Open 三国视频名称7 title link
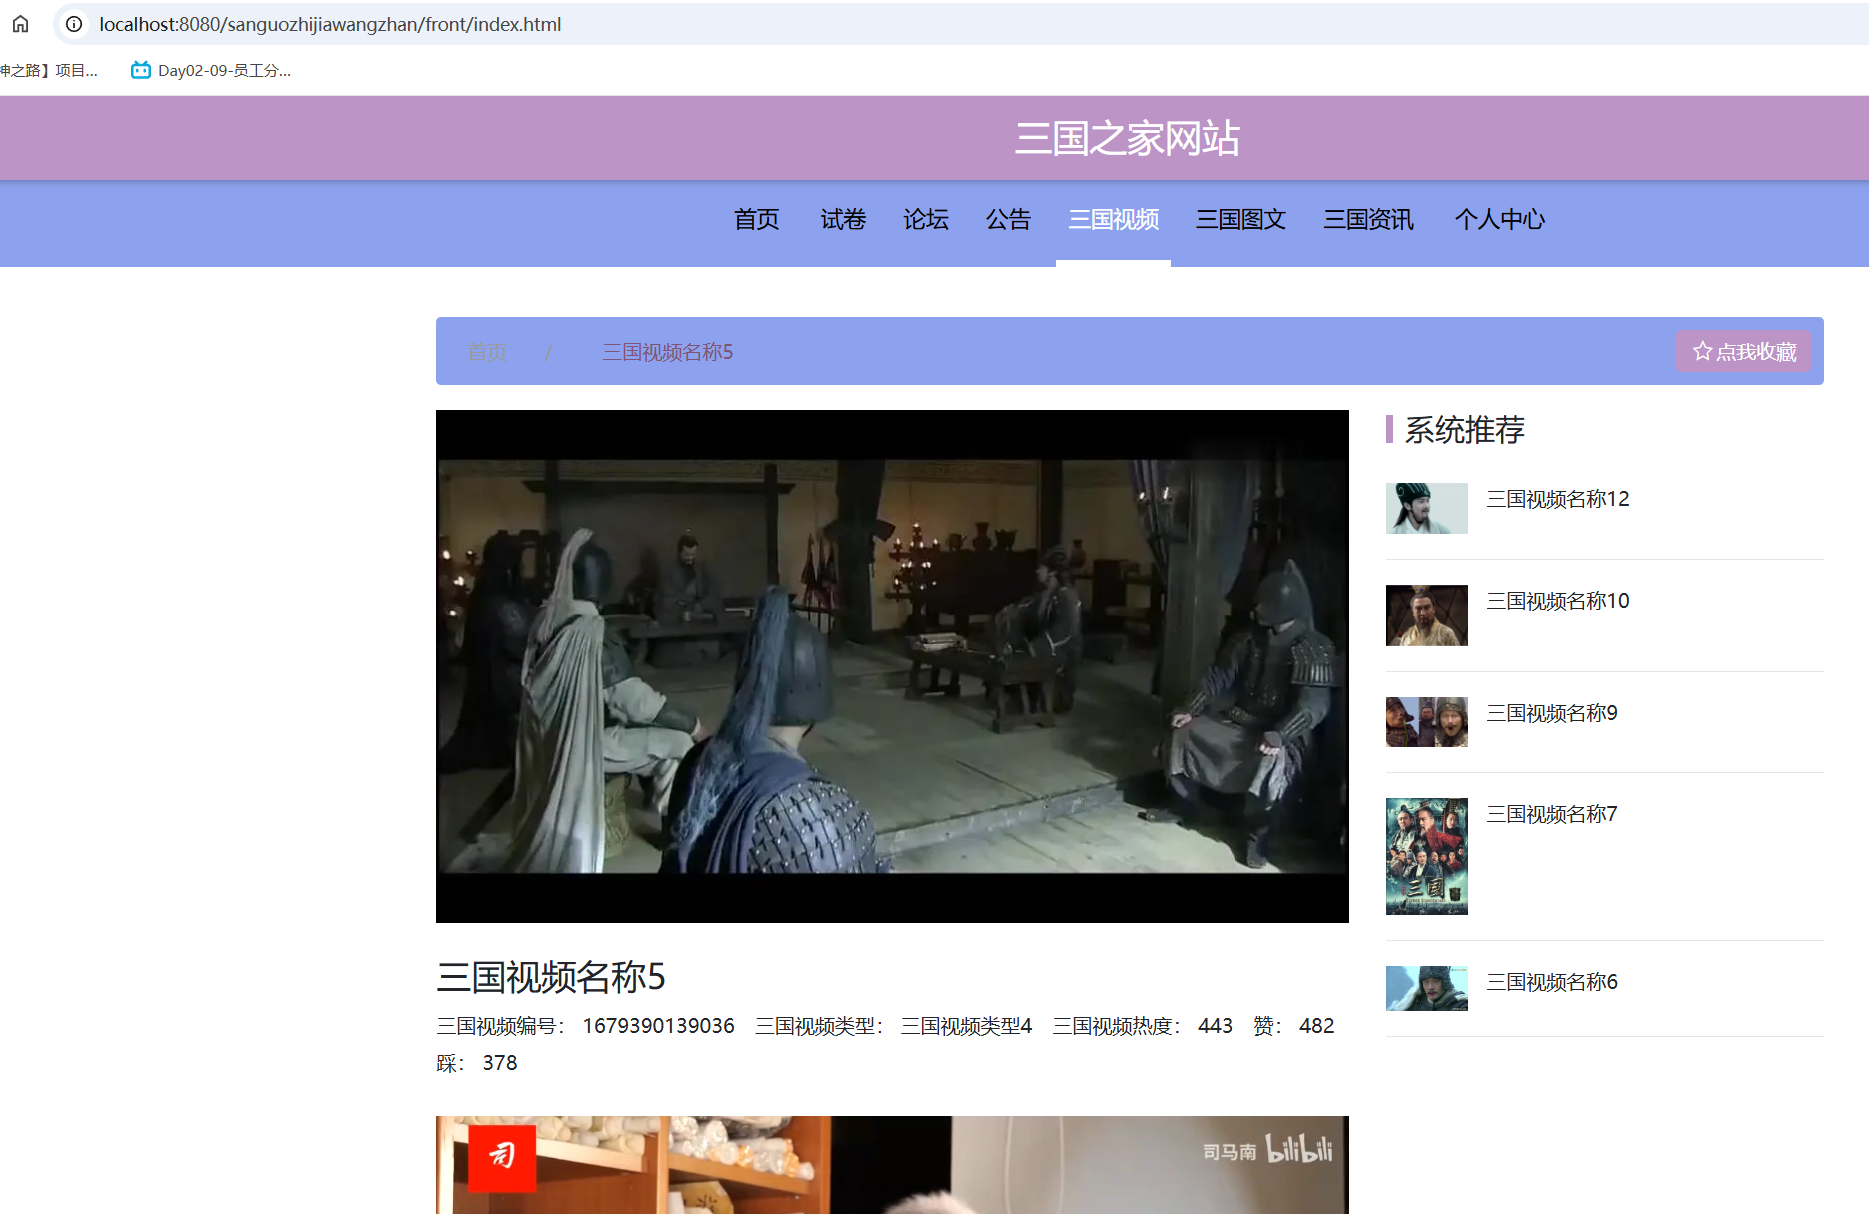This screenshot has height=1214, width=1869. pyautogui.click(x=1552, y=814)
